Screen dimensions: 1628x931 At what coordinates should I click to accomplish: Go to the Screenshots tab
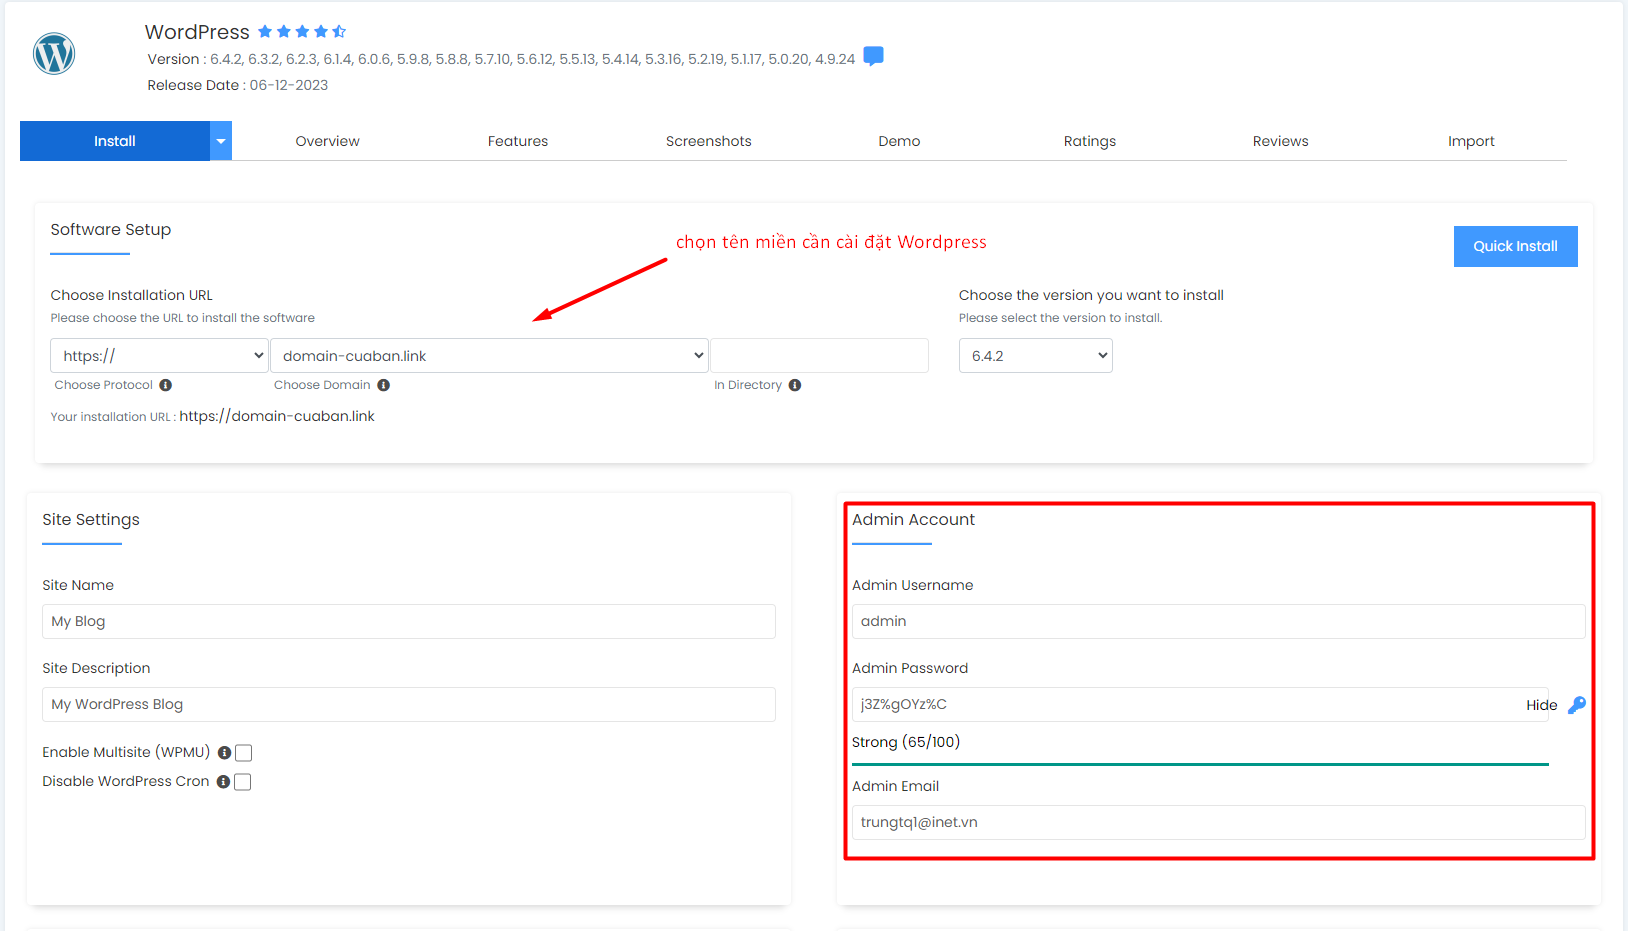tap(709, 141)
